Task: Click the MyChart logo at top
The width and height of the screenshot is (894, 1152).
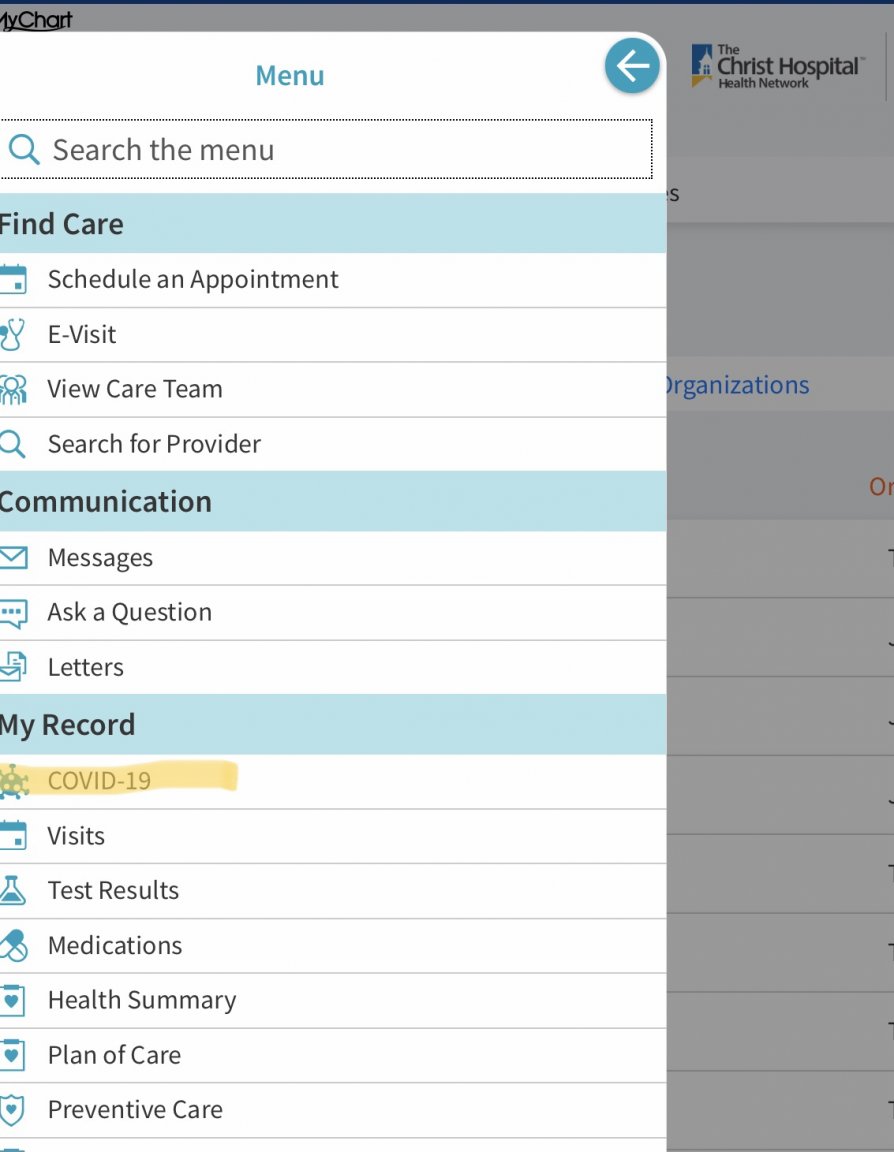Action: click(x=36, y=19)
